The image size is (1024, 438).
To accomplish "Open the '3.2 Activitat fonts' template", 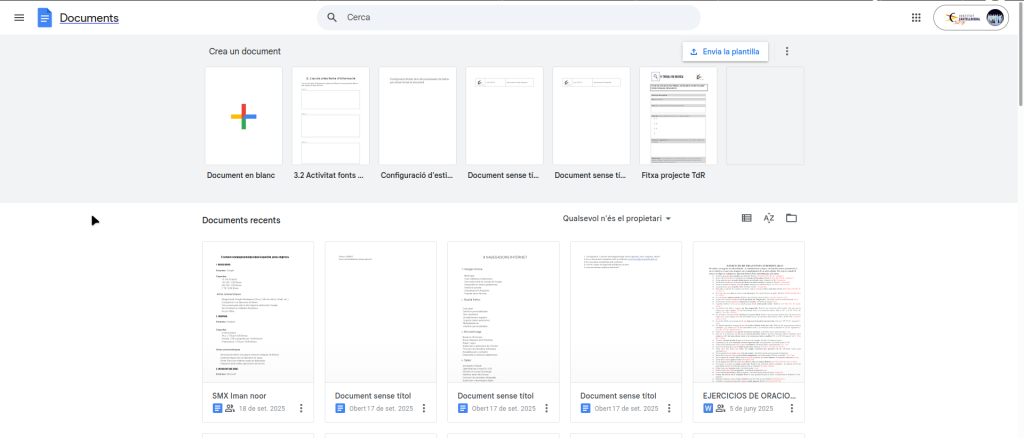I will point(330,116).
